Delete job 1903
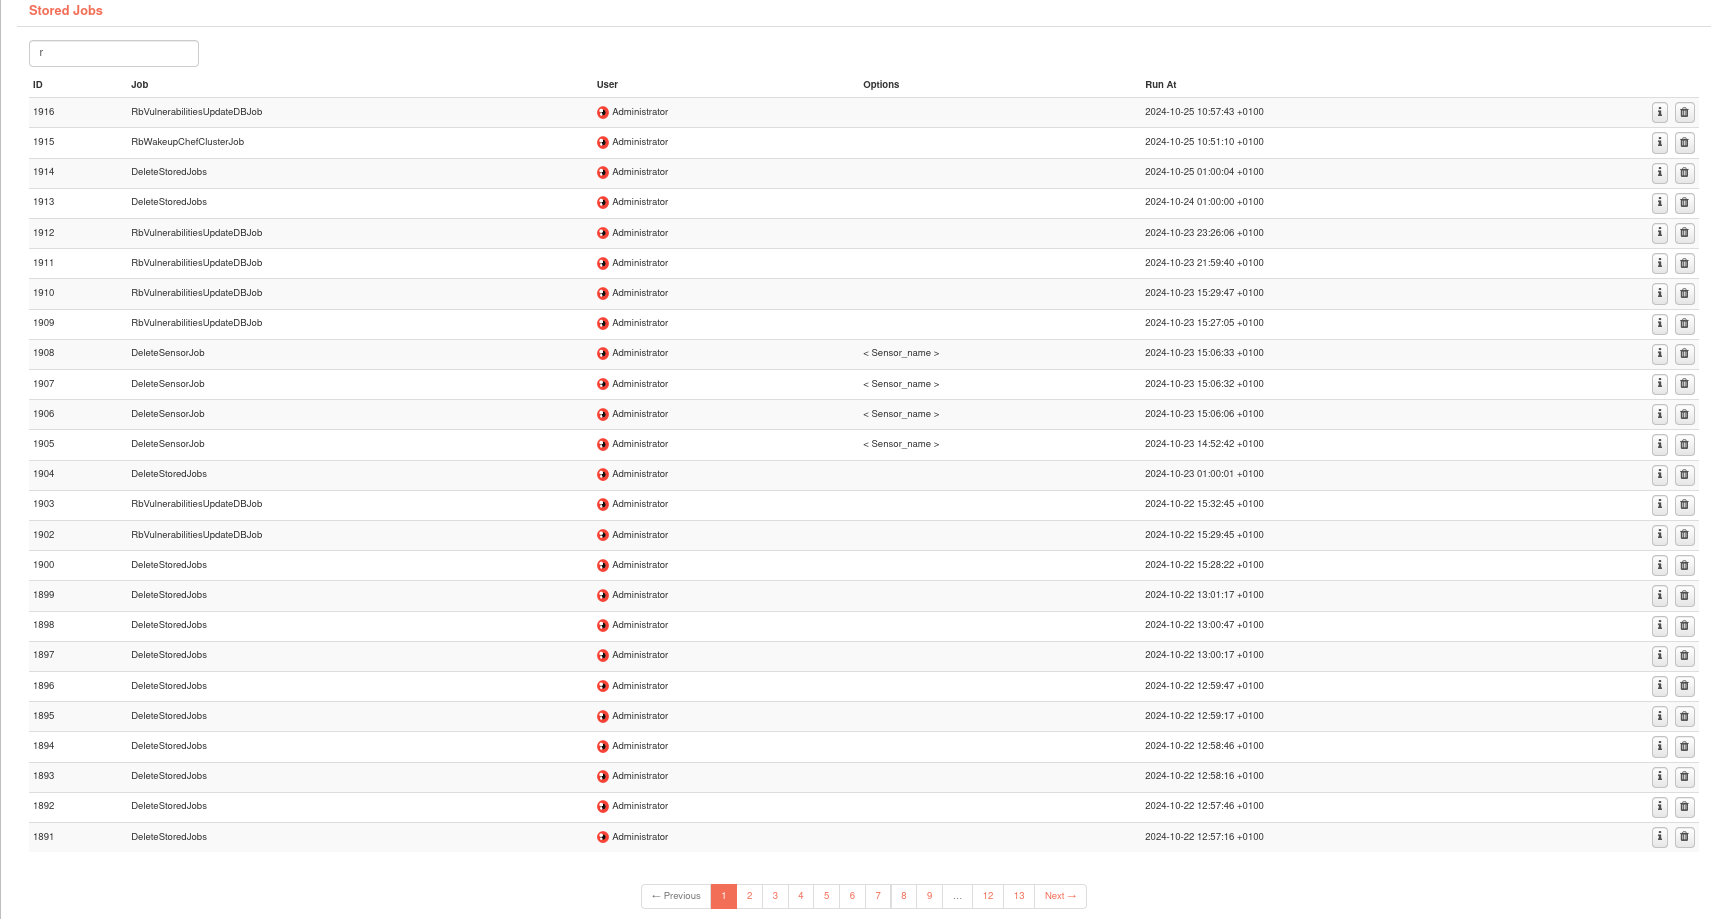This screenshot has width=1727, height=919. pos(1685,505)
